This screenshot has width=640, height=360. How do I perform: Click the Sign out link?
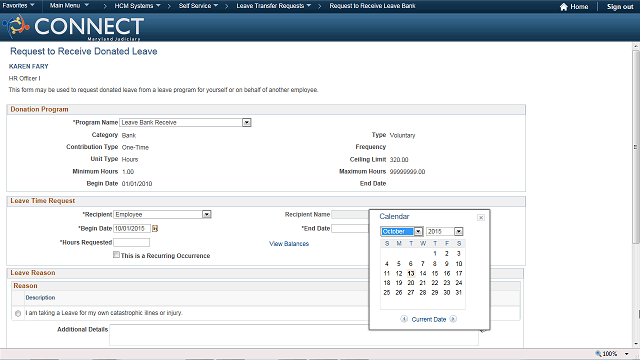coord(620,7)
